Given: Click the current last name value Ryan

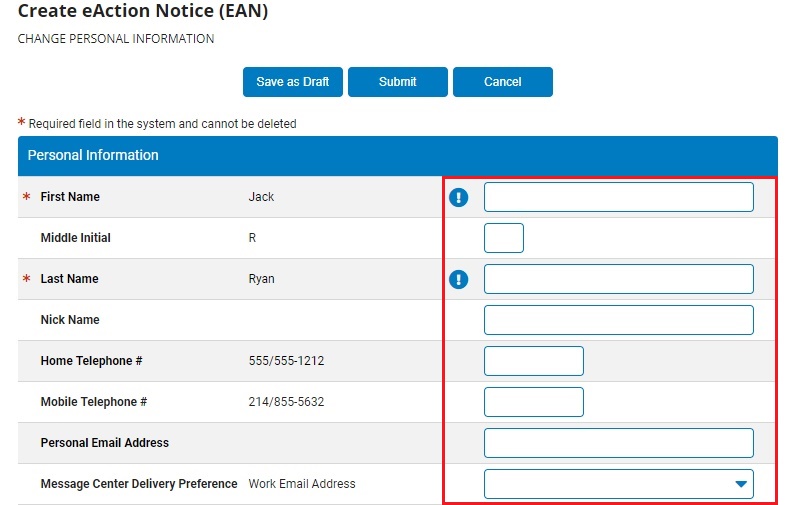Looking at the screenshot, I should point(261,279).
